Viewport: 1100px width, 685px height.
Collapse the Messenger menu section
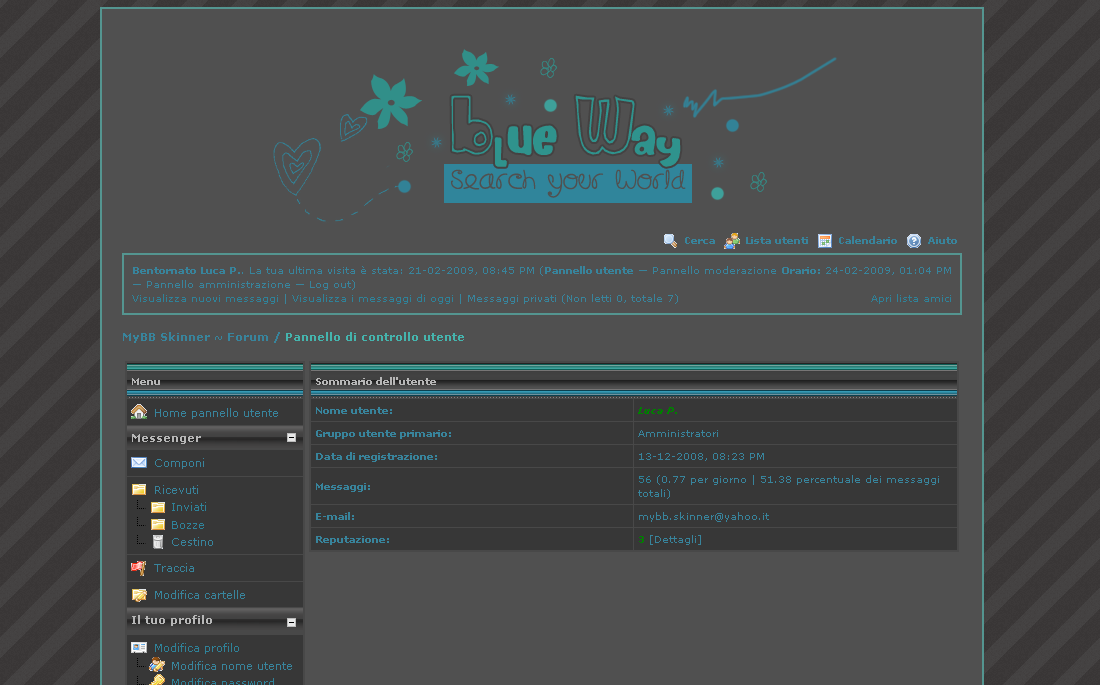coord(291,438)
